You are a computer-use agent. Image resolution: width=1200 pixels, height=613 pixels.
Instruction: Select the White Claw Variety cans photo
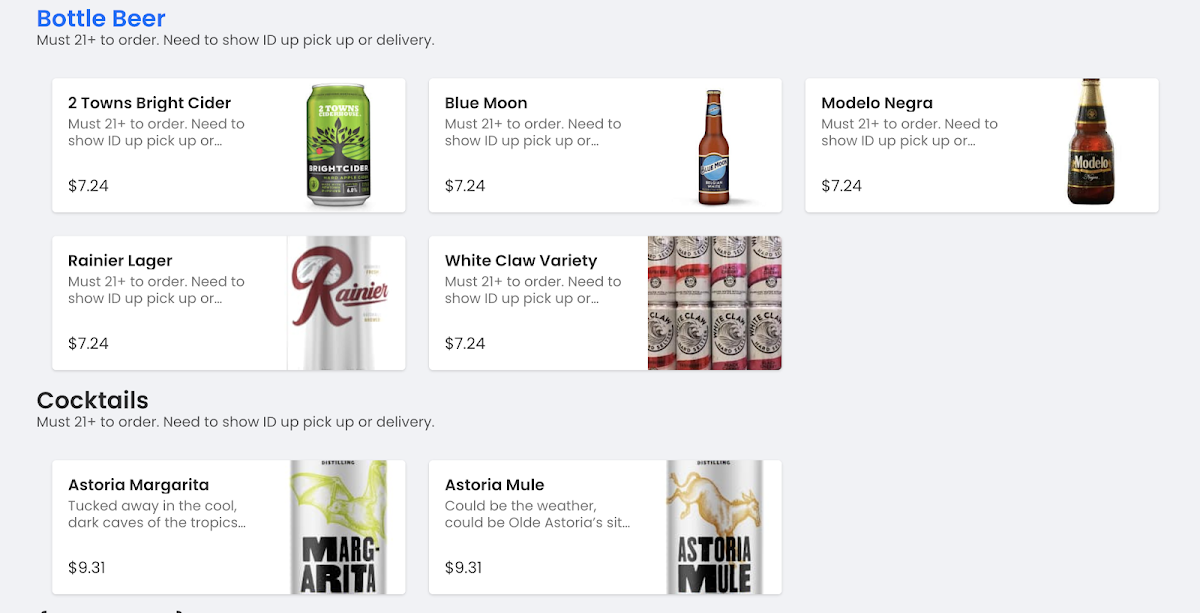[x=714, y=303]
